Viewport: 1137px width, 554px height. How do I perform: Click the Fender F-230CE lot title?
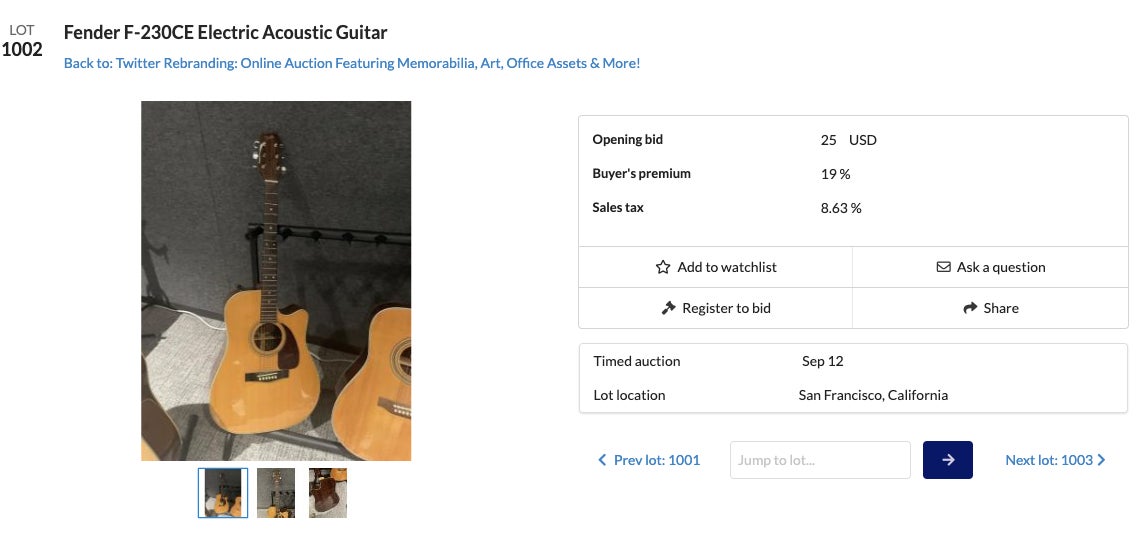pyautogui.click(x=225, y=32)
